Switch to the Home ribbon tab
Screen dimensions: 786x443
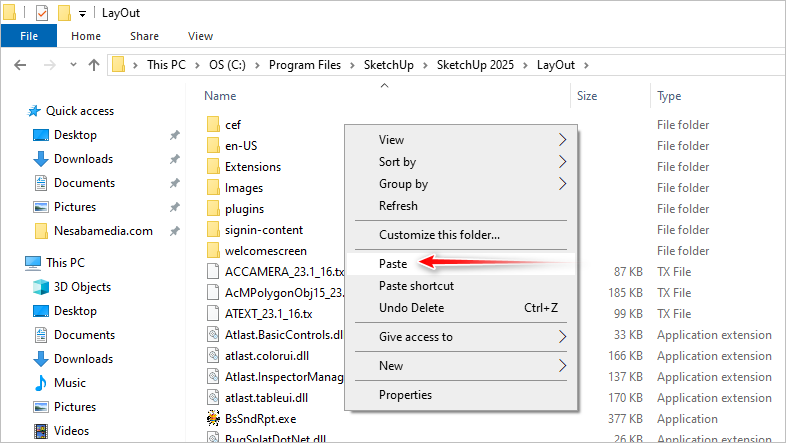(86, 36)
